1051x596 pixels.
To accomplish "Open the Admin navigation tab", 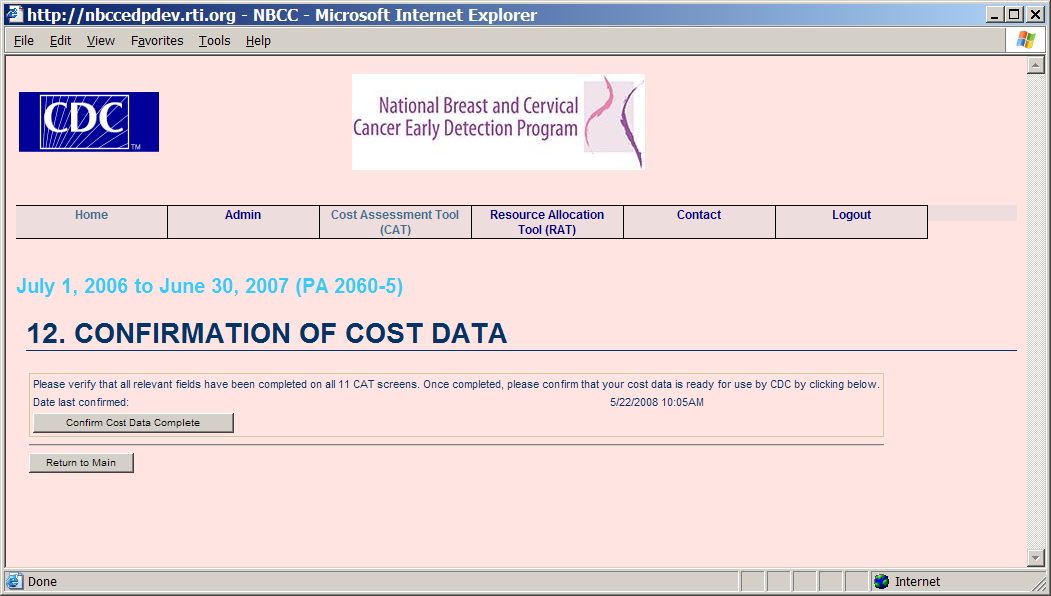I will [243, 222].
